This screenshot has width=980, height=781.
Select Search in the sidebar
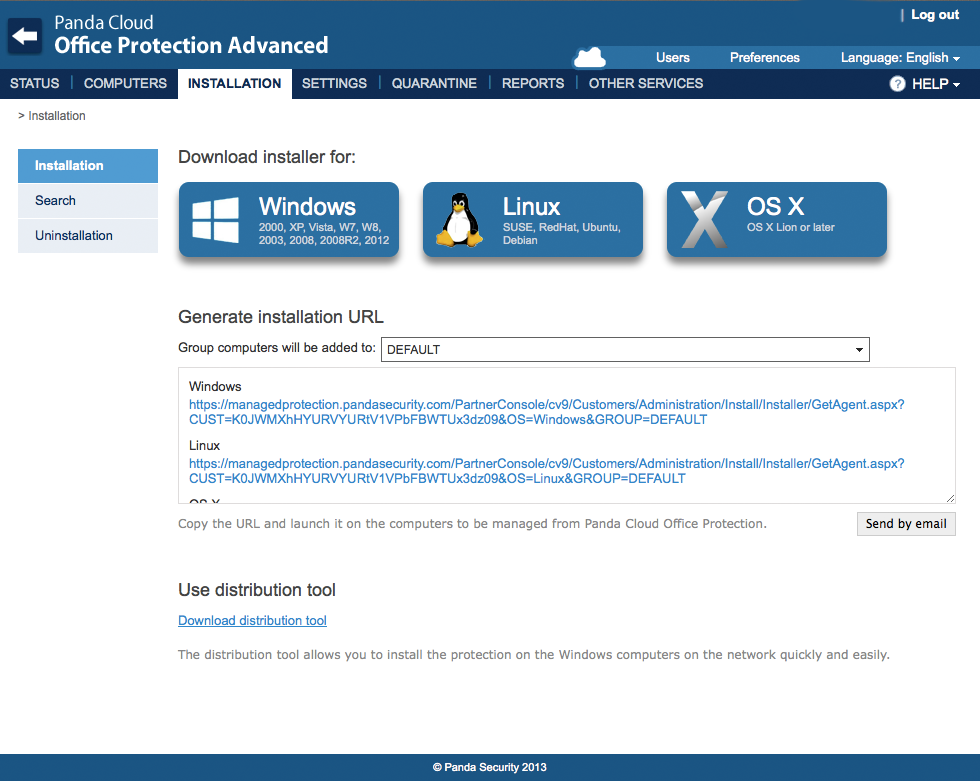tap(55, 200)
